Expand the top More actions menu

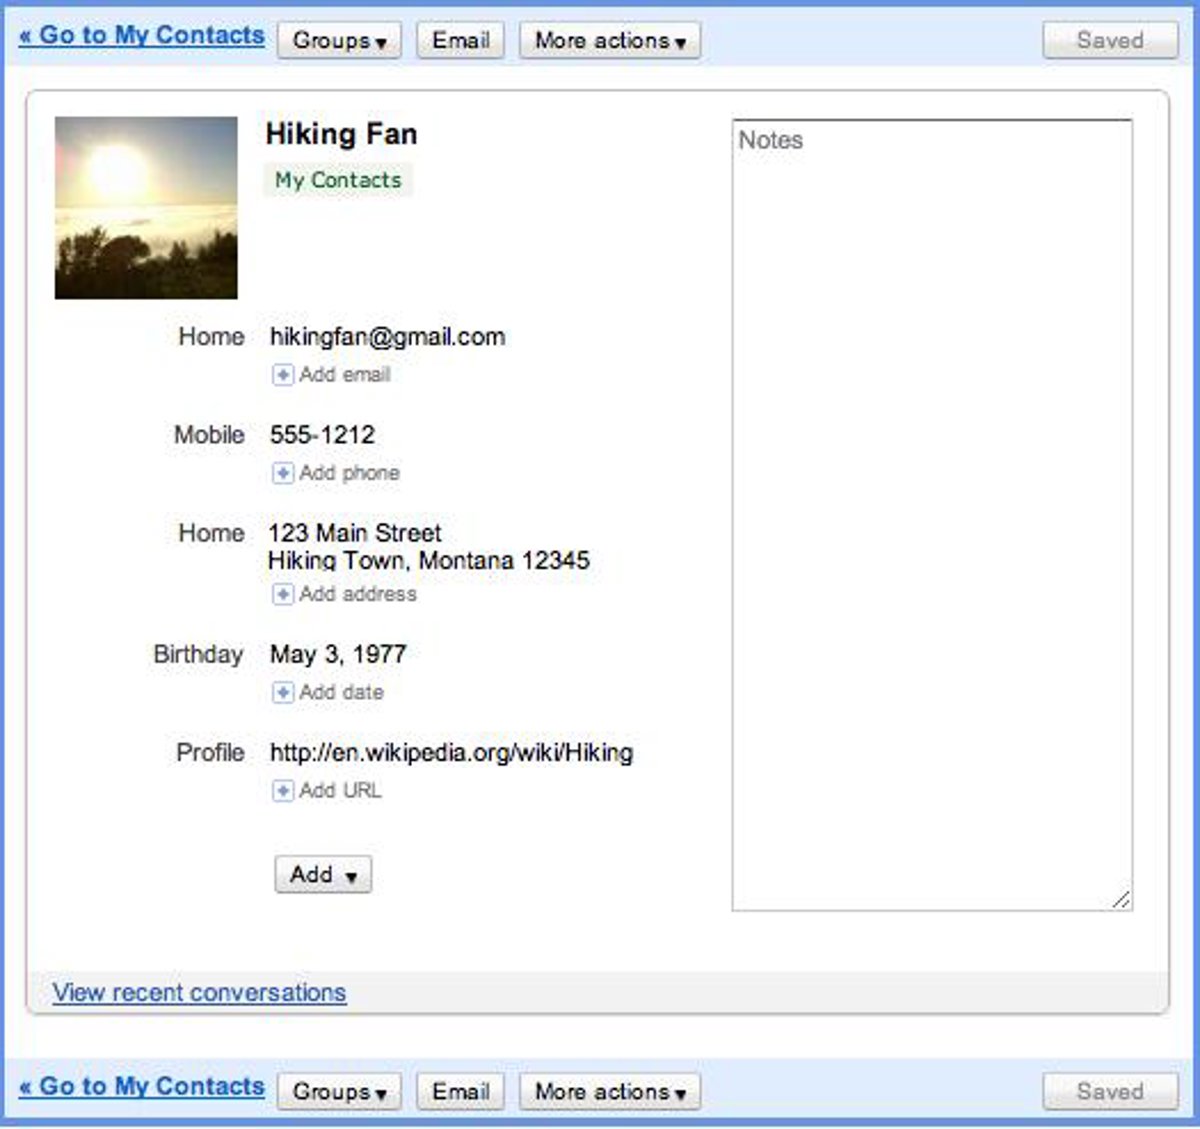609,41
